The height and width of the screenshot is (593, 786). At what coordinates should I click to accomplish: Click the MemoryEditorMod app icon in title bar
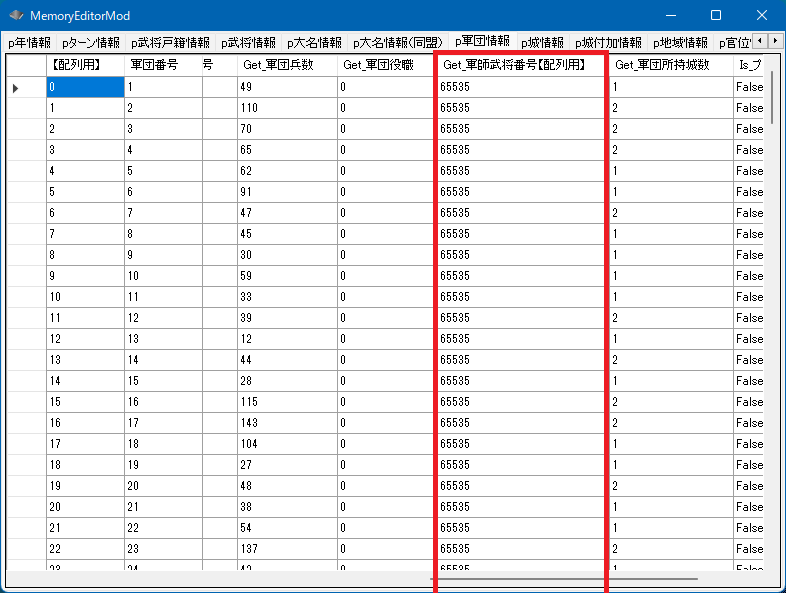(x=16, y=16)
